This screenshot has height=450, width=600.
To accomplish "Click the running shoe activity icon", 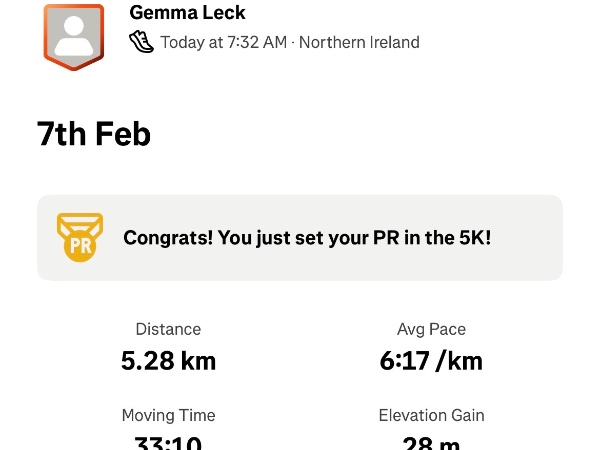I will 141,42.
